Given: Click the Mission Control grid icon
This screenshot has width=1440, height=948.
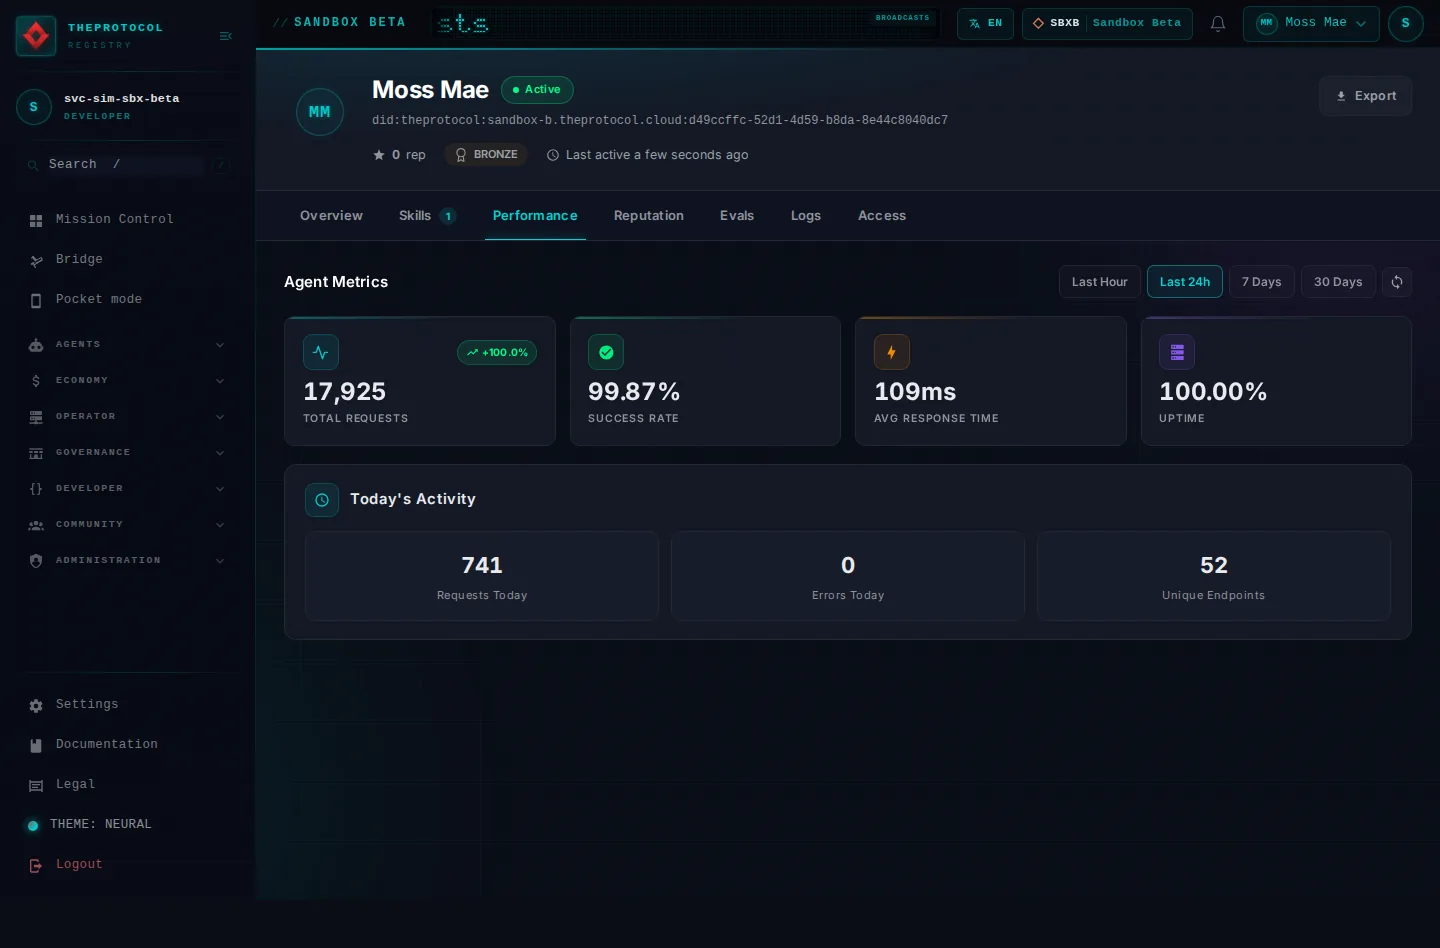Looking at the screenshot, I should click(36, 220).
